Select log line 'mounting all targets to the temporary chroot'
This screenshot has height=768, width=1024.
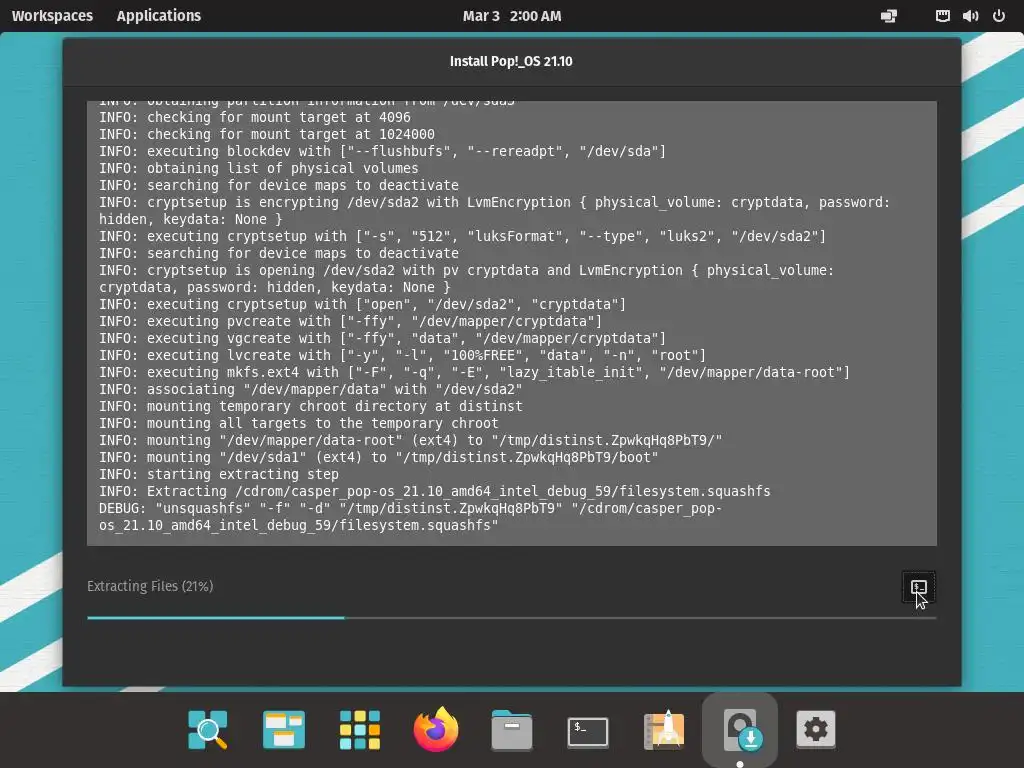(298, 423)
